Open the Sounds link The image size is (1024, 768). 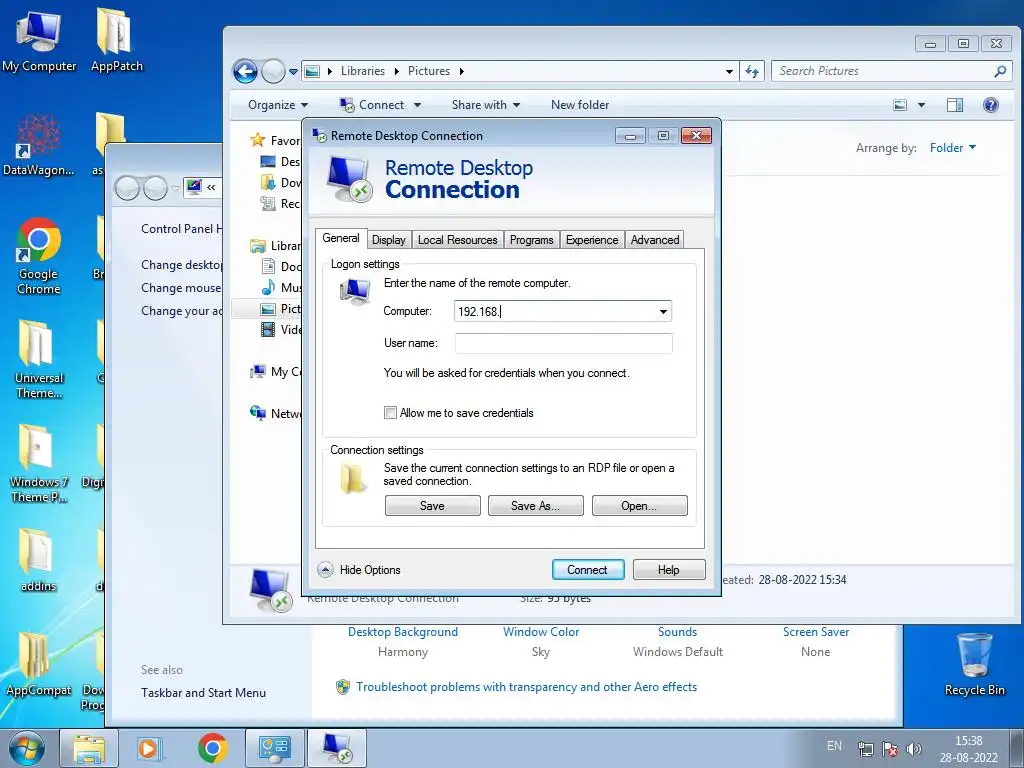pyautogui.click(x=677, y=632)
